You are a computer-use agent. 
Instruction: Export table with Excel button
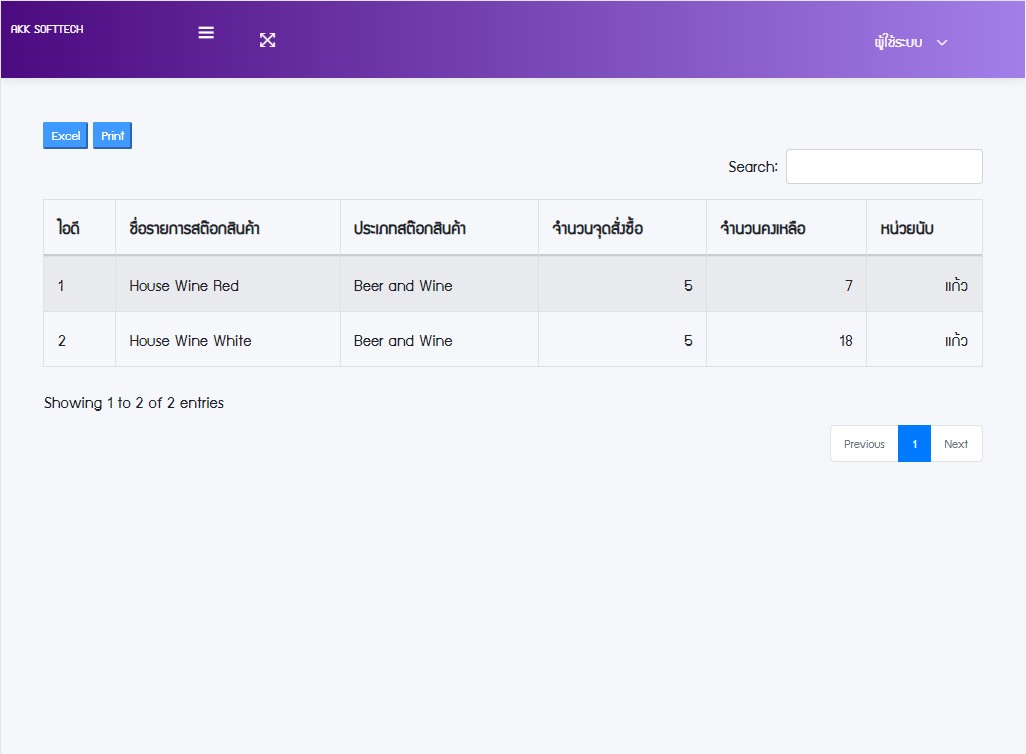click(x=65, y=136)
